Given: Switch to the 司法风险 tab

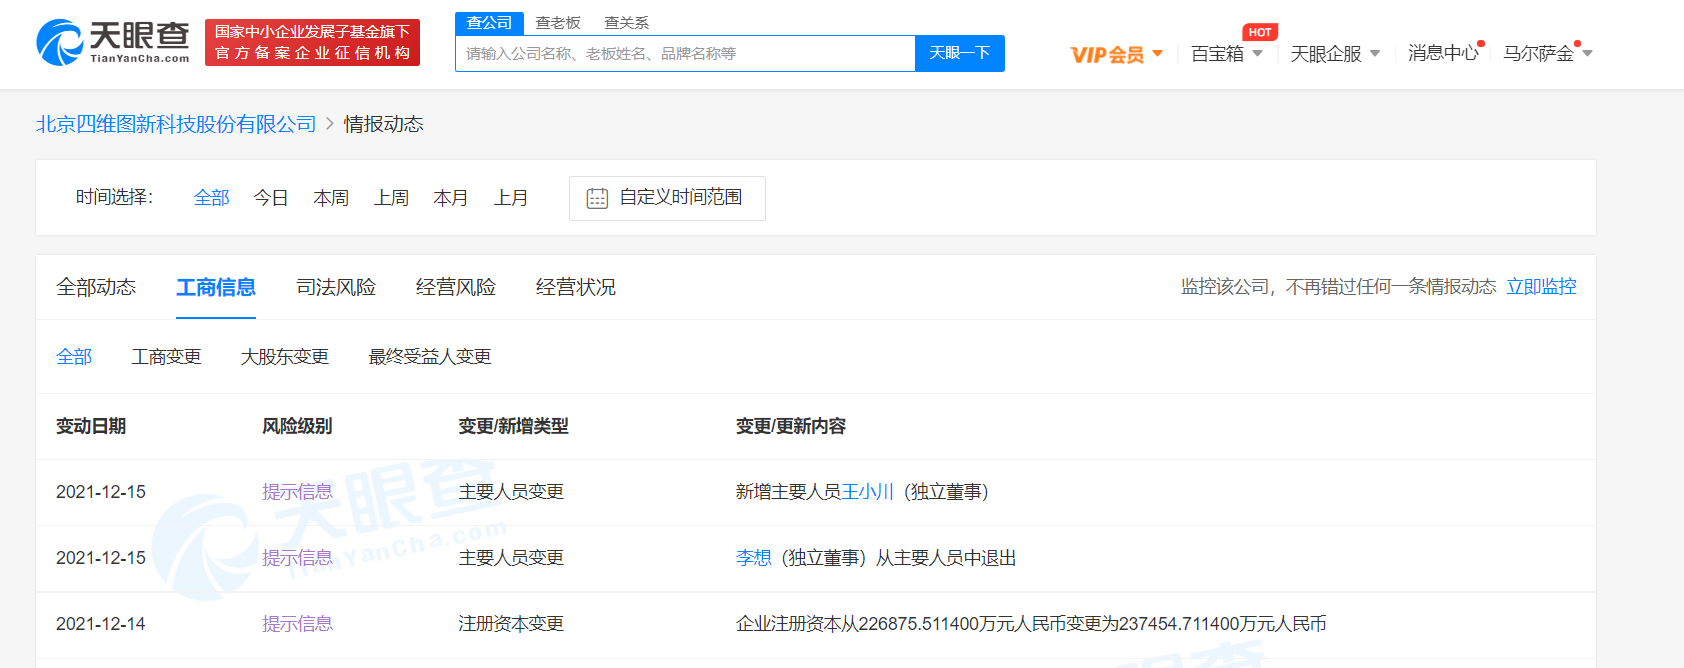Looking at the screenshot, I should [336, 287].
